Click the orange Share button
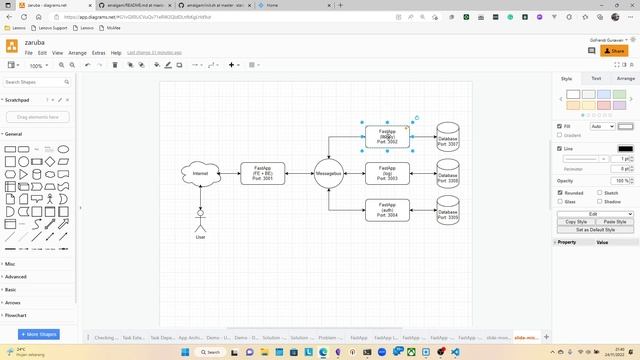This screenshot has width=640, height=360. [614, 51]
